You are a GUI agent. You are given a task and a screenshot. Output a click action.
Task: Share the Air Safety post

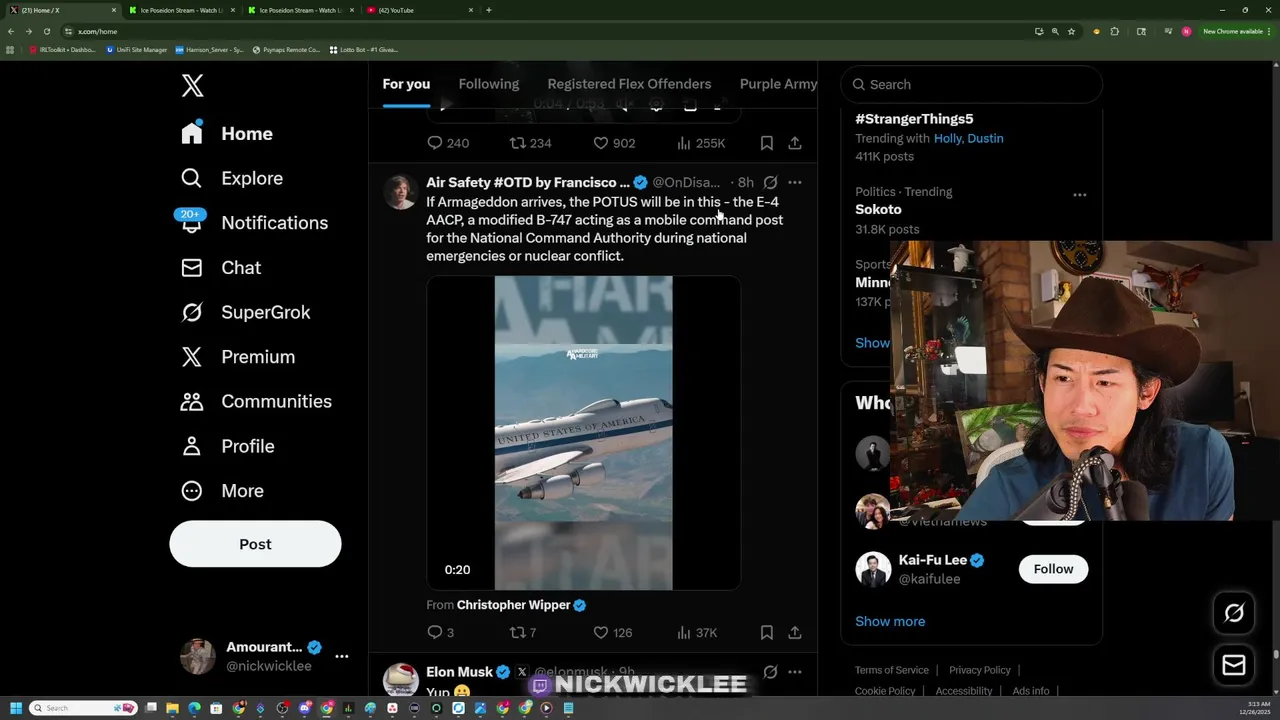click(795, 632)
